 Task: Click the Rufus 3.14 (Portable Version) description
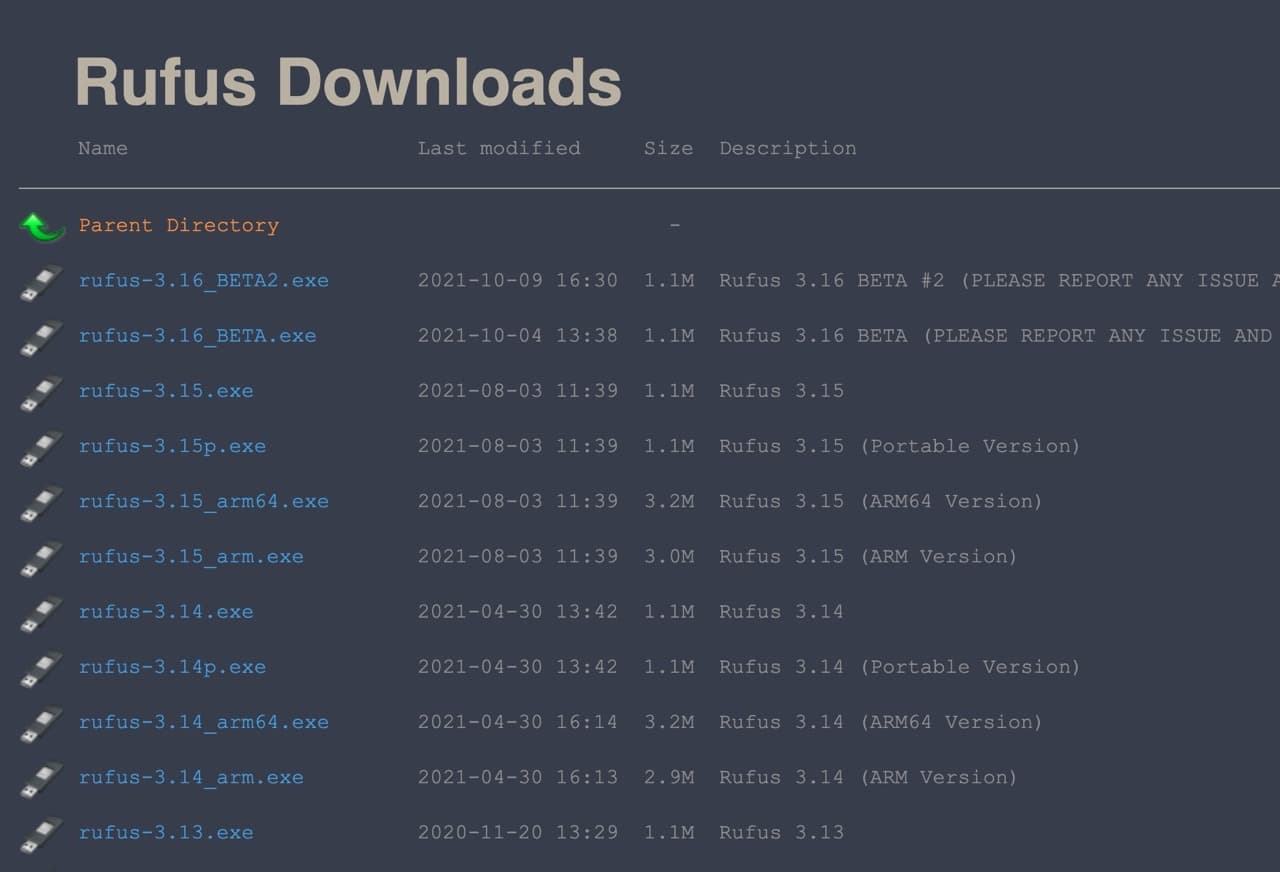tap(900, 667)
